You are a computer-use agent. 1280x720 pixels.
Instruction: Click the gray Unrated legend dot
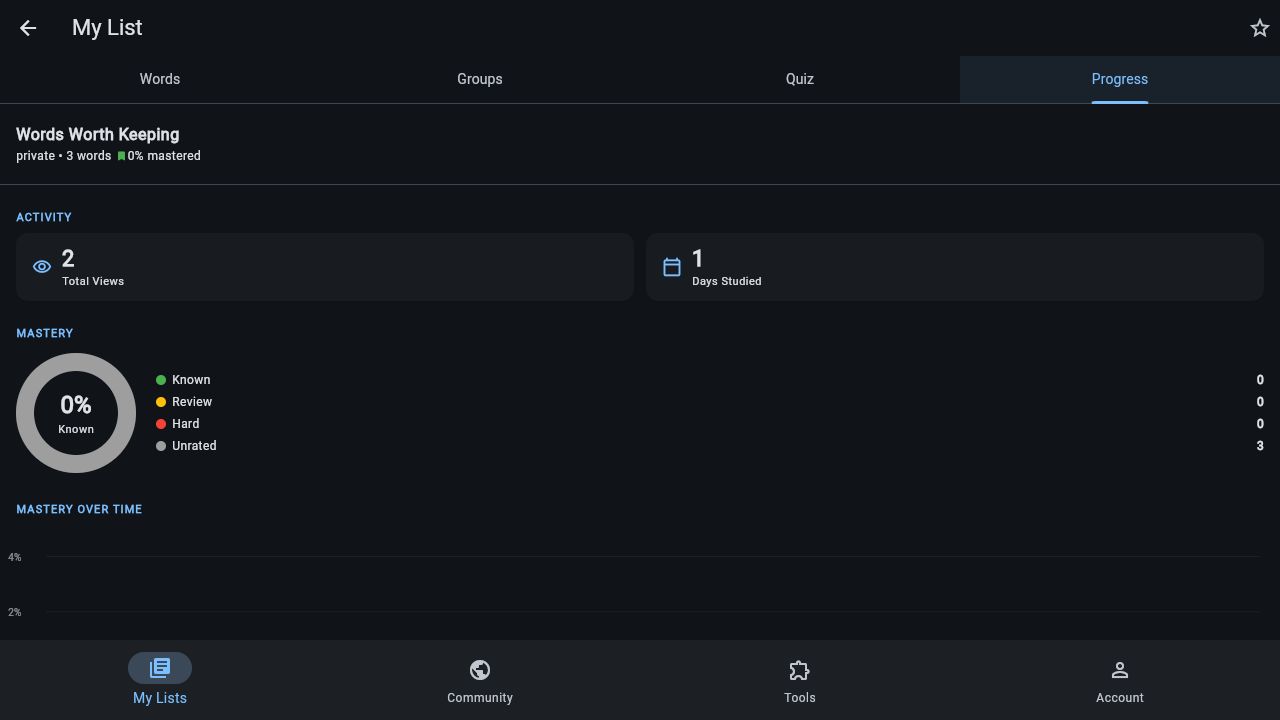click(161, 446)
